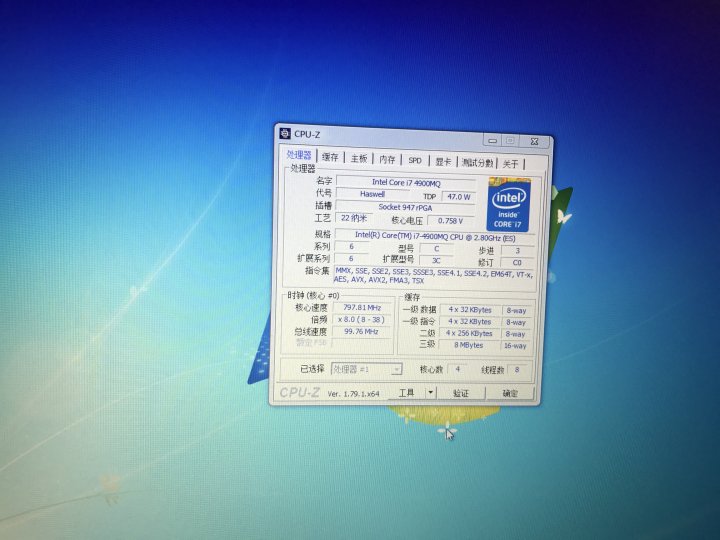Click the 线程数 value 8
The width and height of the screenshot is (720, 540).
(517, 370)
